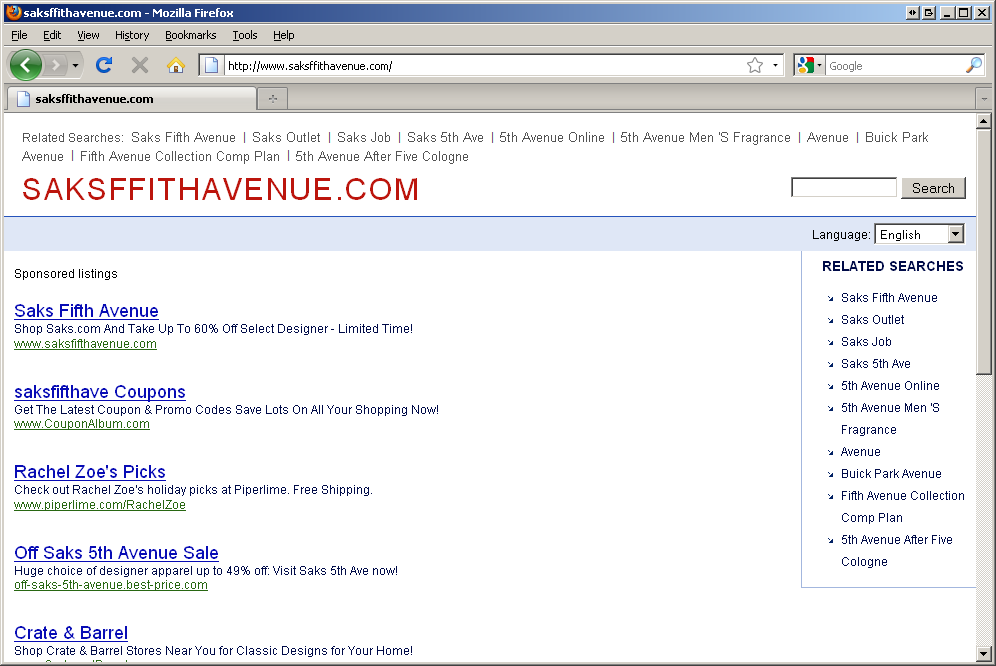Click 5th Avenue Online in top related searches

coord(552,137)
